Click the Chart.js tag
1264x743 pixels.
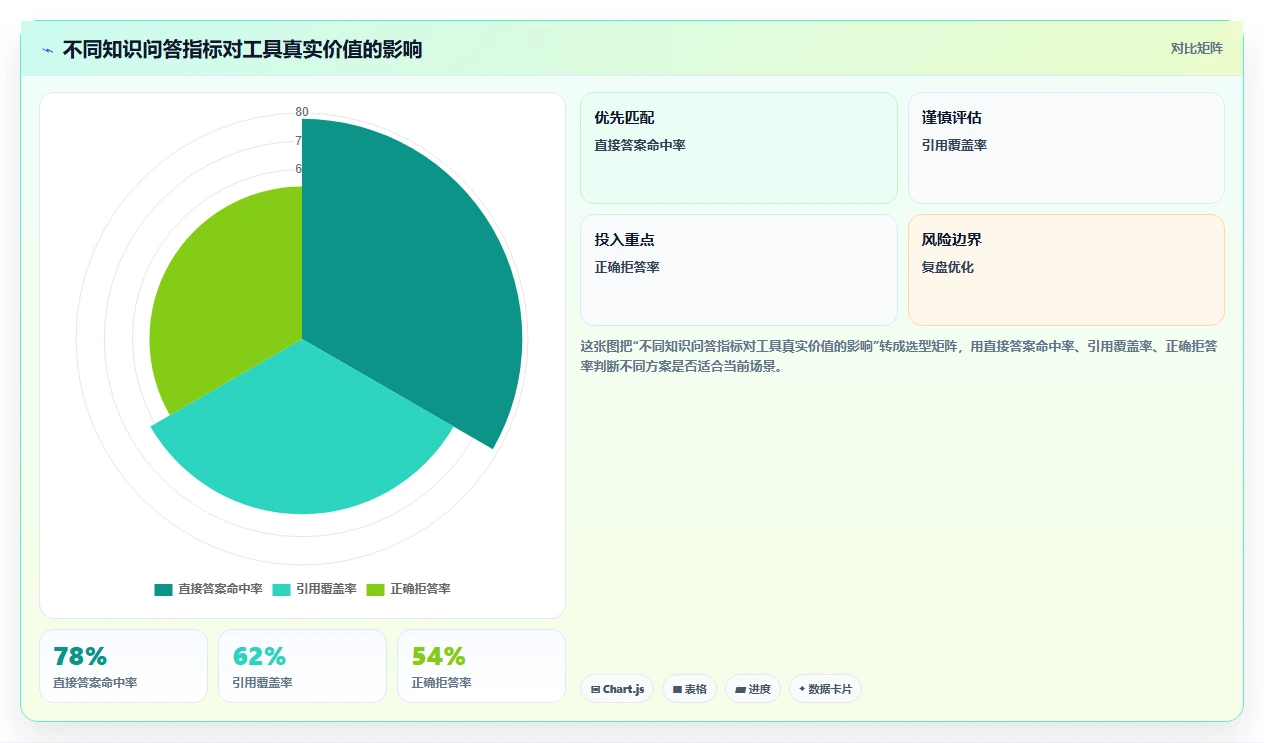click(617, 689)
